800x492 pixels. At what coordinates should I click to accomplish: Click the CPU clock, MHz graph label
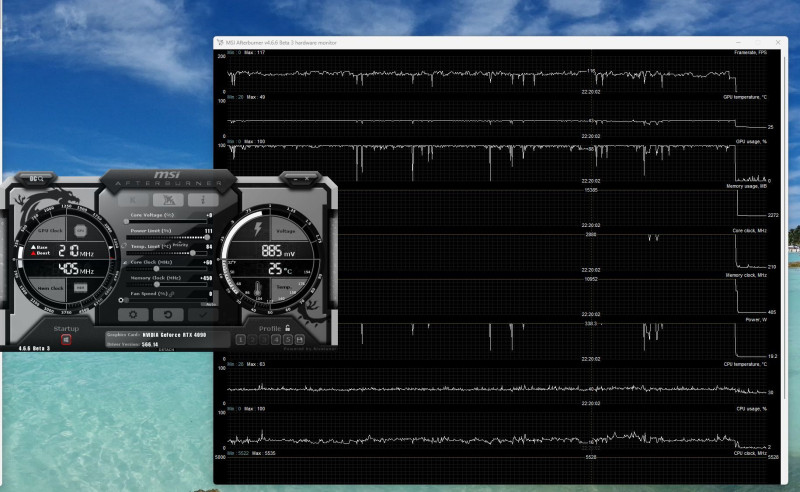pyautogui.click(x=750, y=453)
